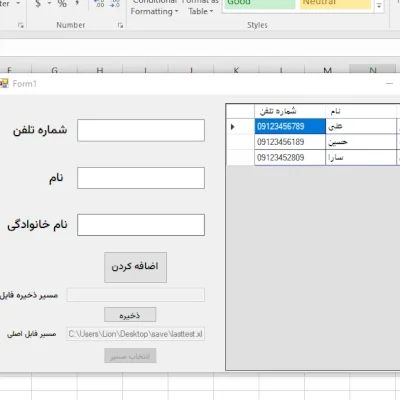The image size is (400, 400).
Task: Click the اضافه کردن button
Action: tap(135, 267)
